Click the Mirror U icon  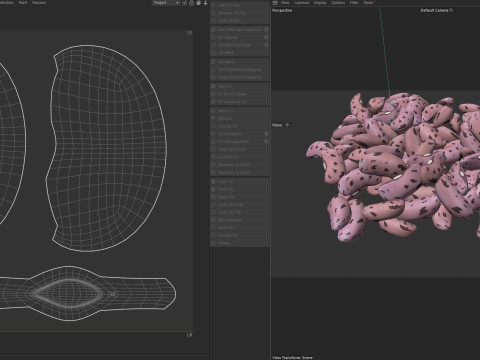click(x=213, y=110)
